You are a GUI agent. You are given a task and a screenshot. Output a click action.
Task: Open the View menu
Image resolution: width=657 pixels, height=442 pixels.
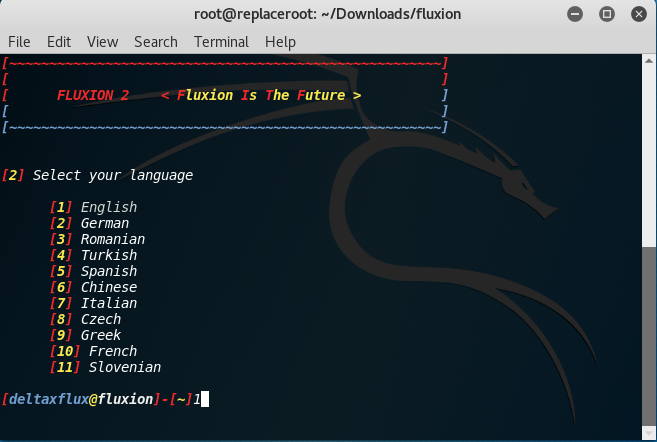(103, 42)
